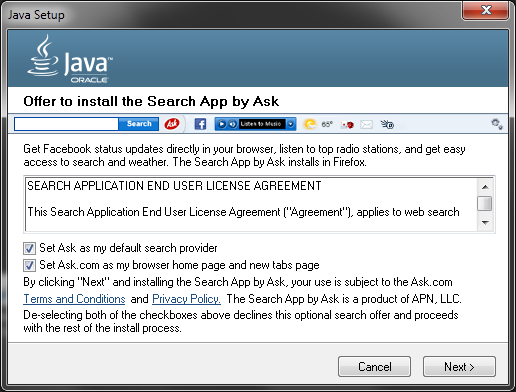
Task: Click the Ask toolbar search input field
Action: (66, 124)
